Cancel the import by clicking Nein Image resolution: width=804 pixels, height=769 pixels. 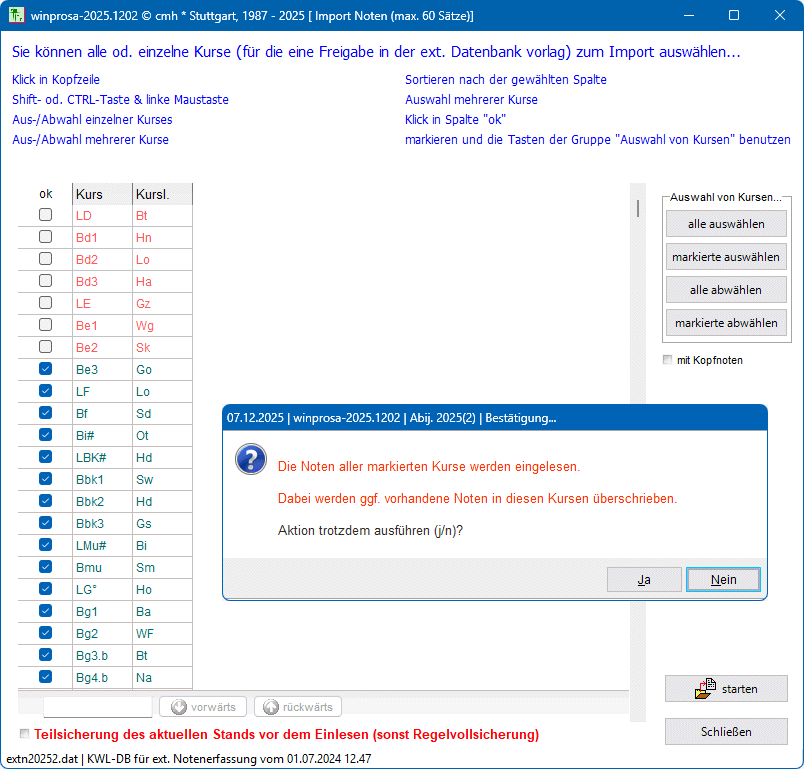click(723, 580)
